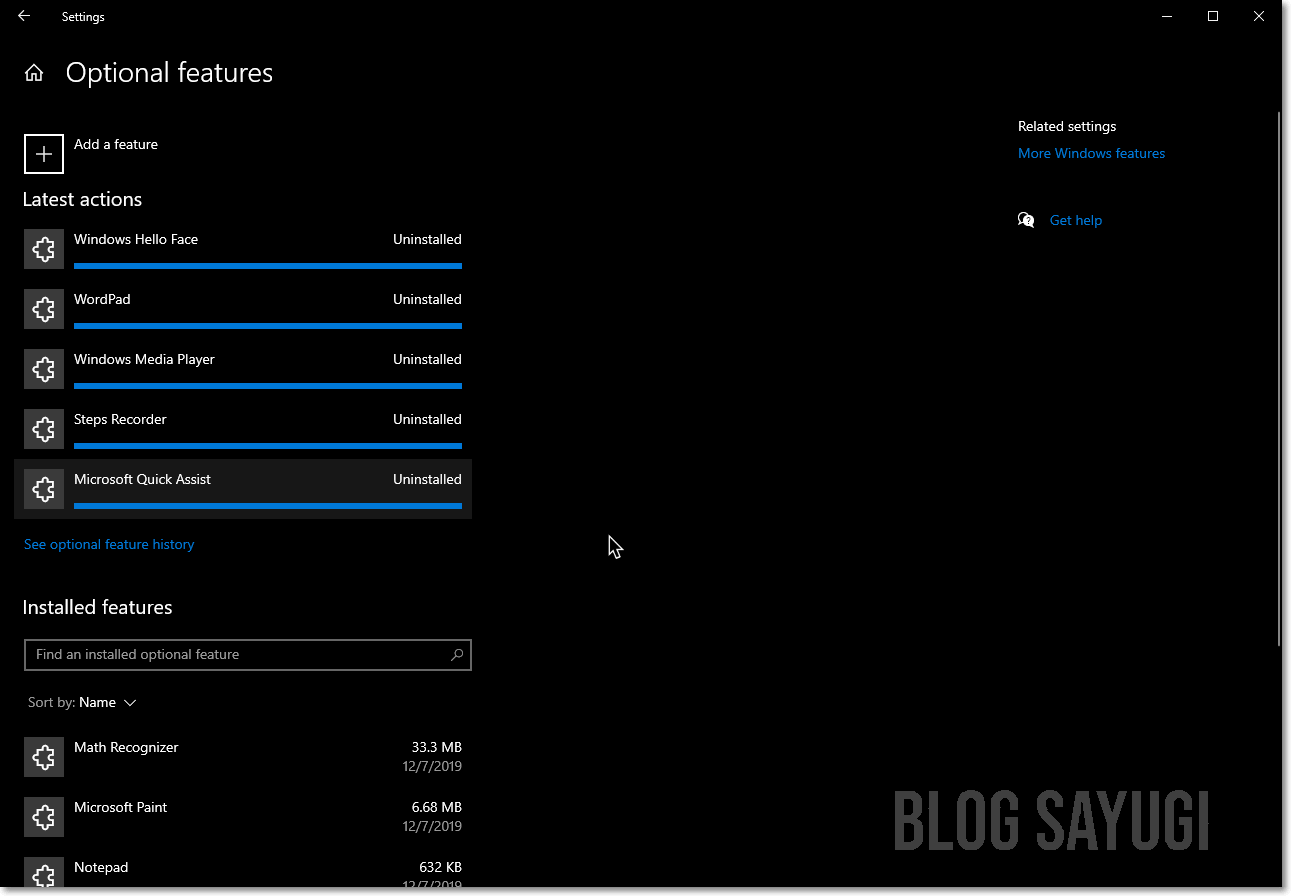Click the Settings window vertical scrollbar
Image resolution: width=1291 pixels, height=896 pixels.
click(x=1279, y=380)
